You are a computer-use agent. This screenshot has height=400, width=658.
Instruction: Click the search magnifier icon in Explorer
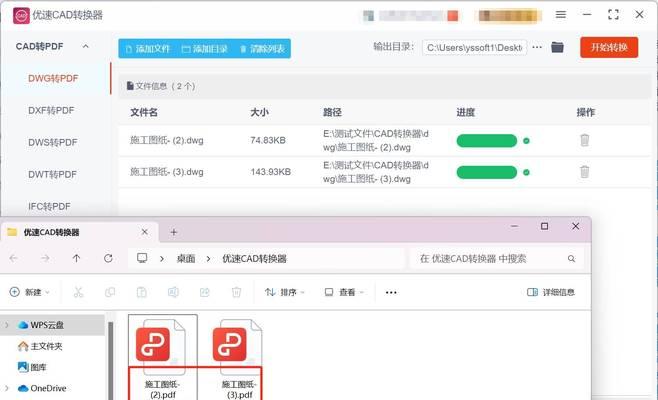tap(572, 259)
